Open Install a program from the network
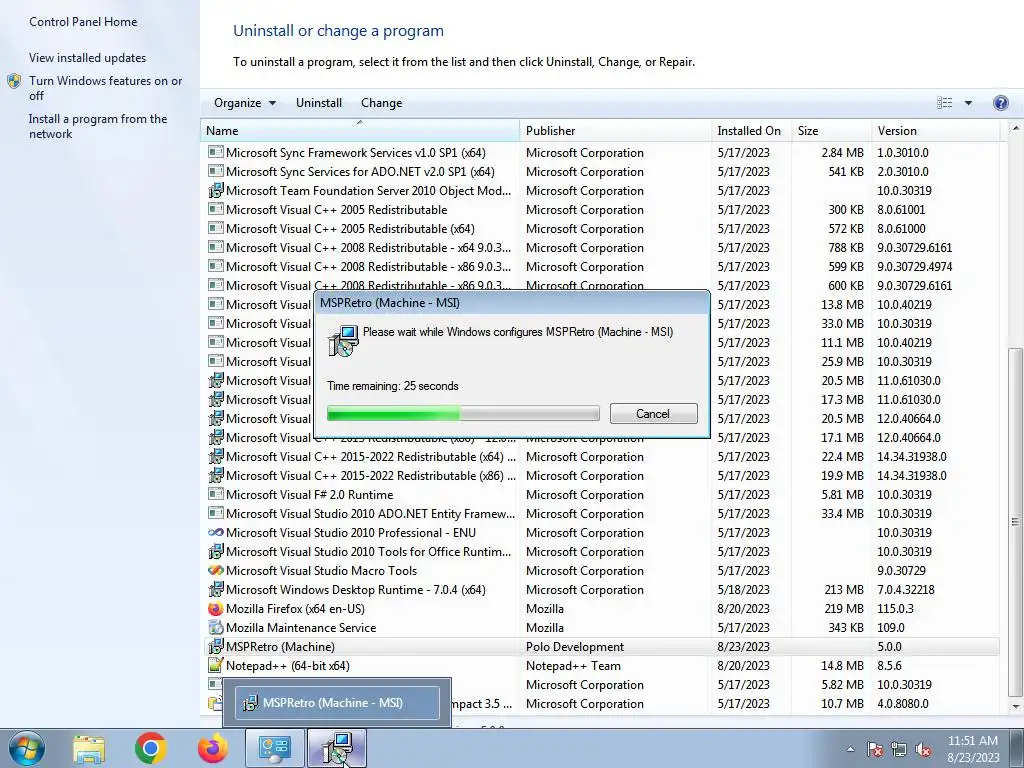This screenshot has height=768, width=1024. [x=98, y=126]
